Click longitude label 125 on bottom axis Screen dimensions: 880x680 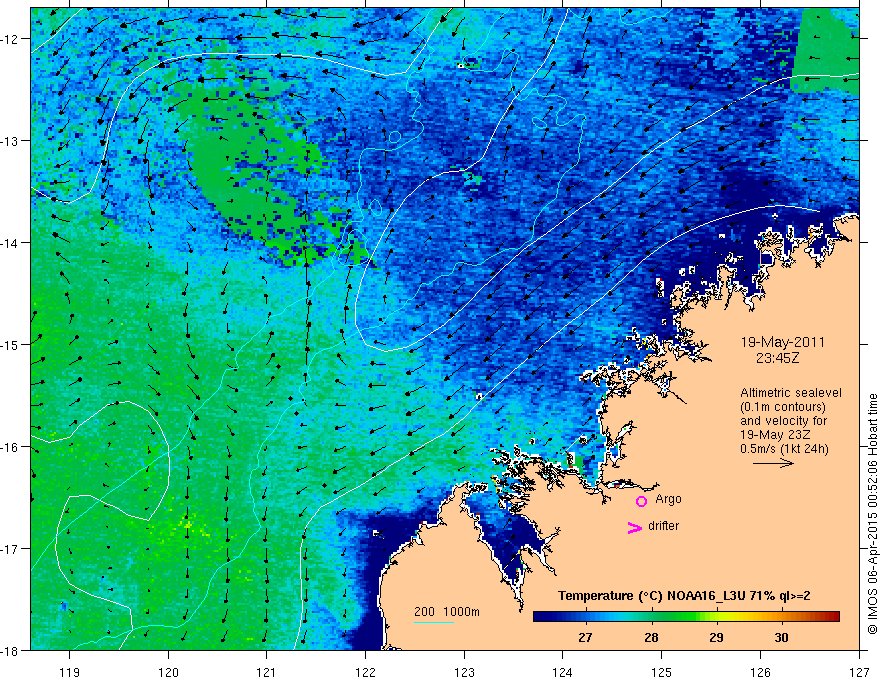[x=662, y=672]
